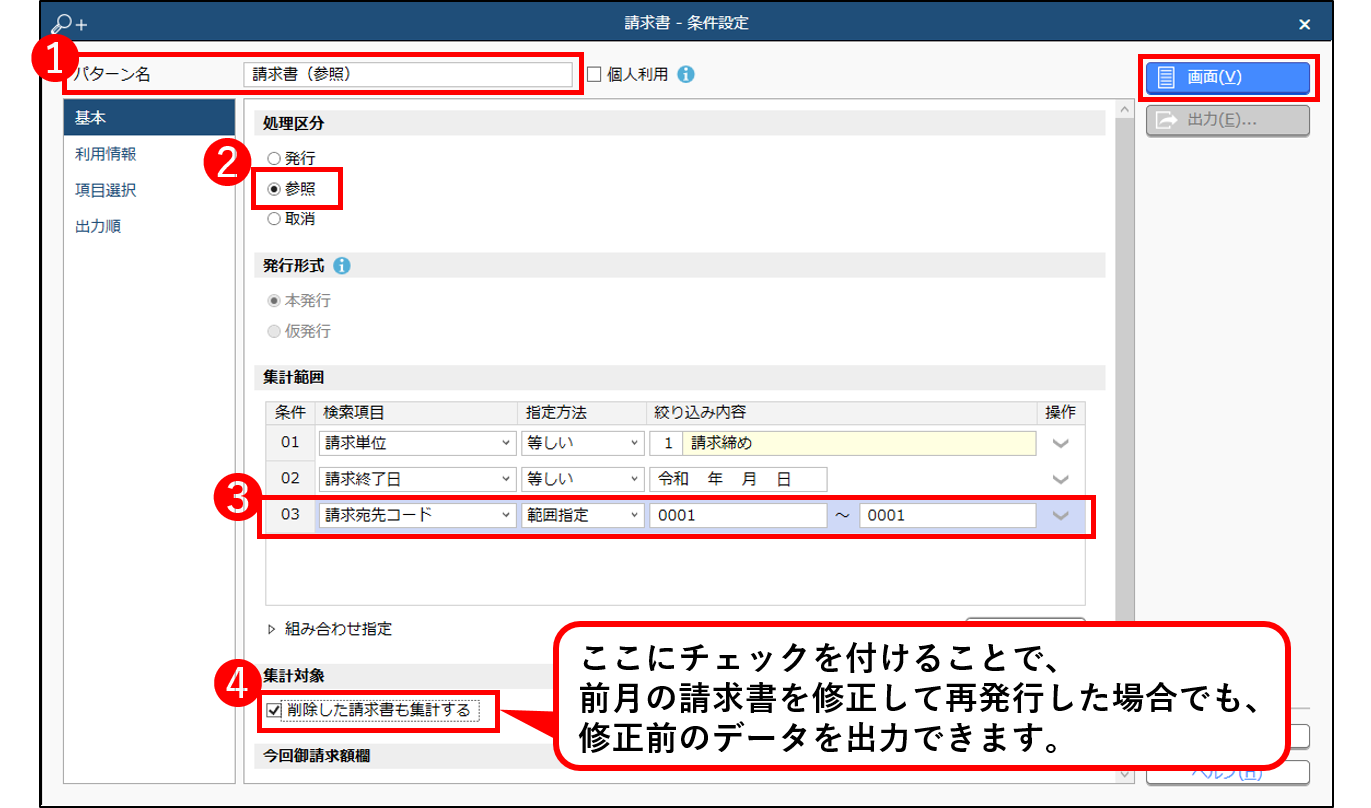
Task: Enable the 個人利用 checkbox
Action: pyautogui.click(x=594, y=74)
